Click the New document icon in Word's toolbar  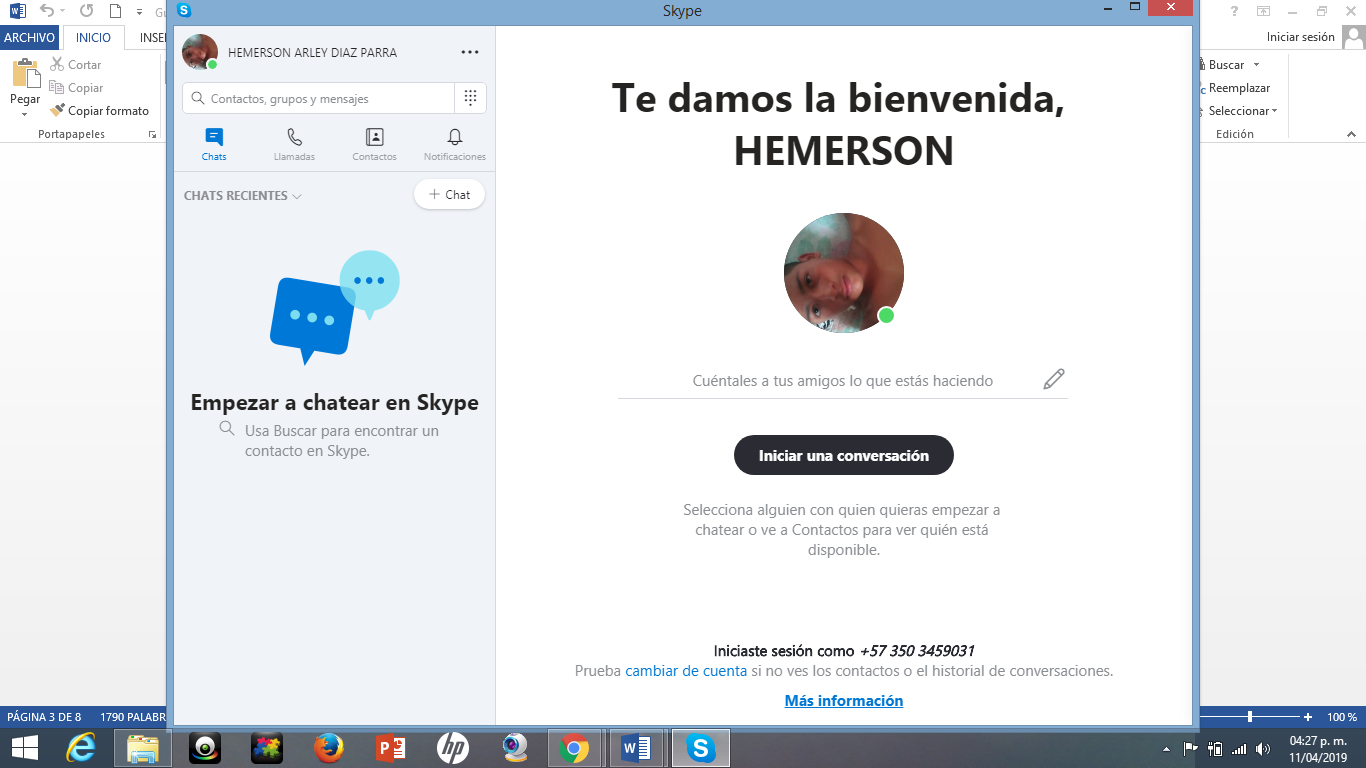115,11
